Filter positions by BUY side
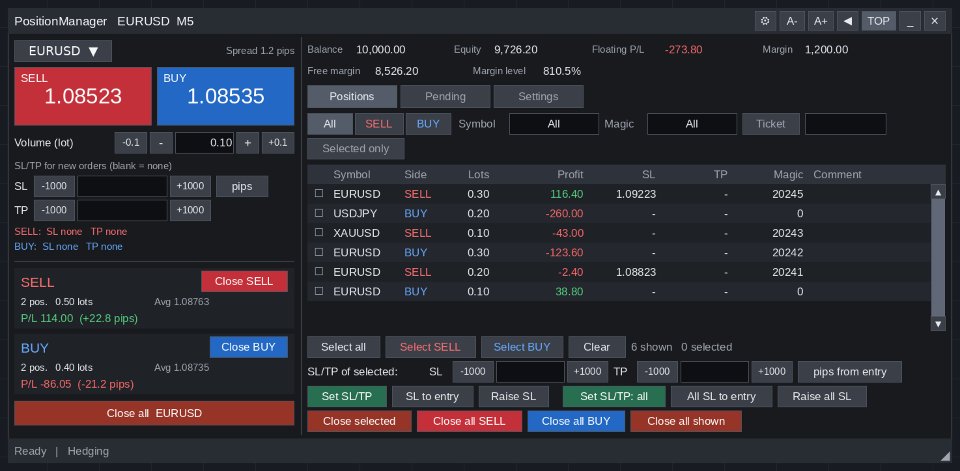Image resolution: width=960 pixels, height=471 pixels. point(428,124)
